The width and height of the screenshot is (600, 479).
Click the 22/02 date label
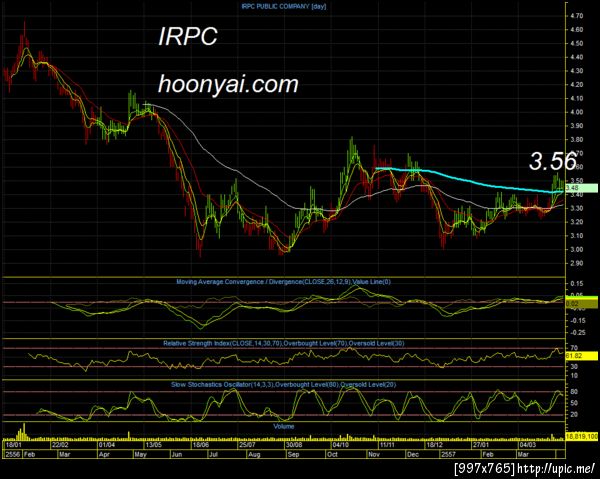click(60, 445)
